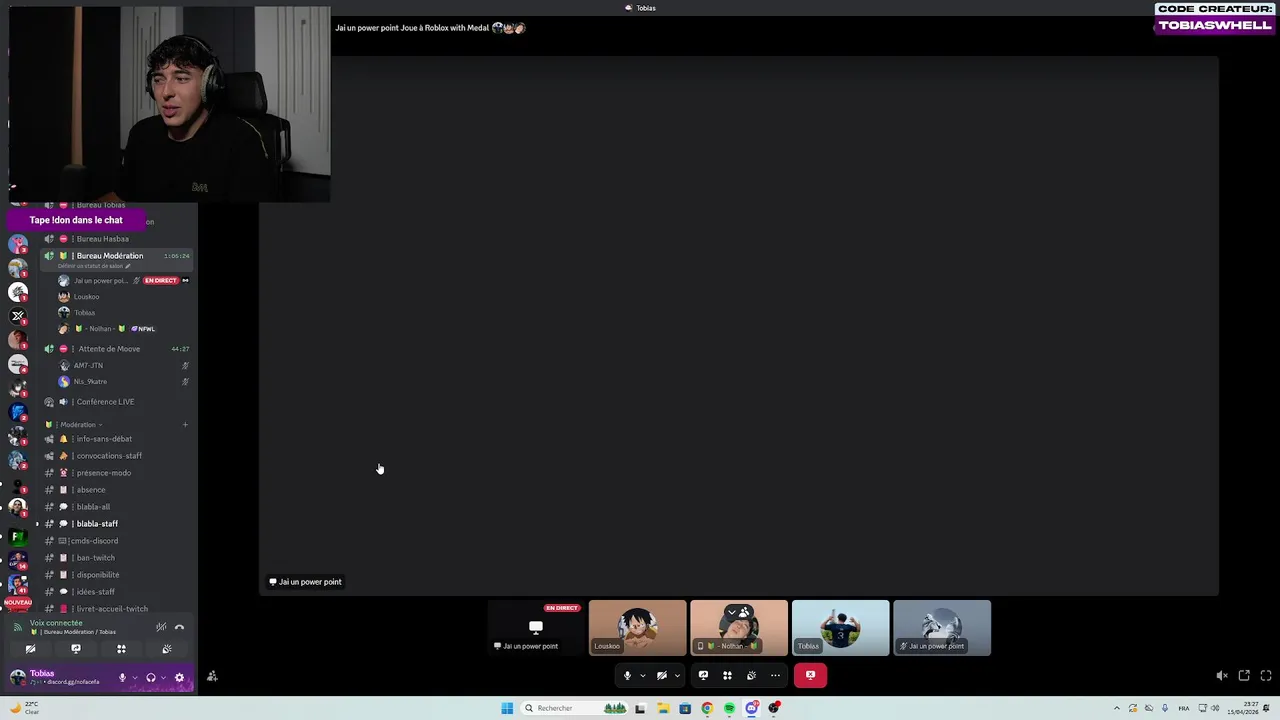Create channel with Modération plus icon
The width and height of the screenshot is (1280, 720).
coord(185,425)
